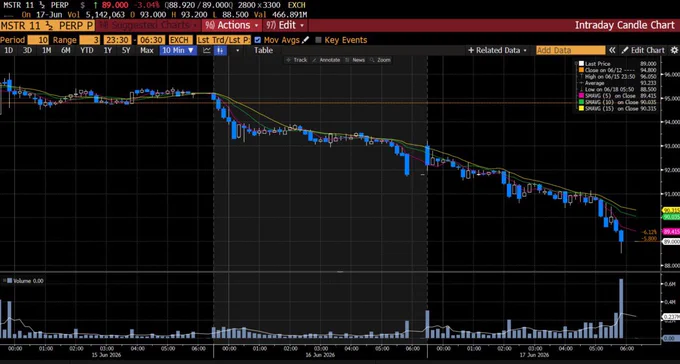Switch to Table view
The image size is (680, 364).
[x=263, y=50]
